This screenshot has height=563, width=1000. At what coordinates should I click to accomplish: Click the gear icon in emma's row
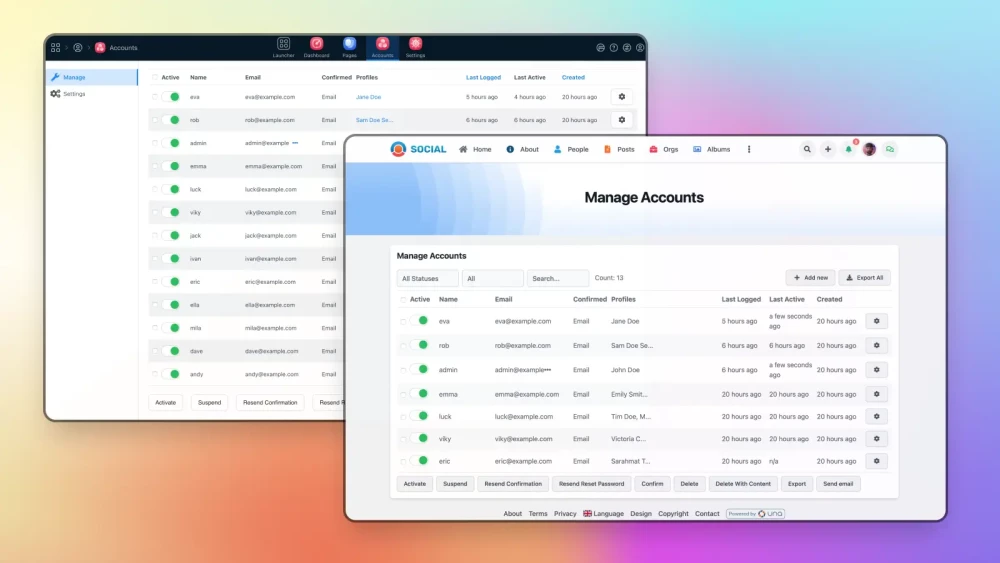pos(876,394)
